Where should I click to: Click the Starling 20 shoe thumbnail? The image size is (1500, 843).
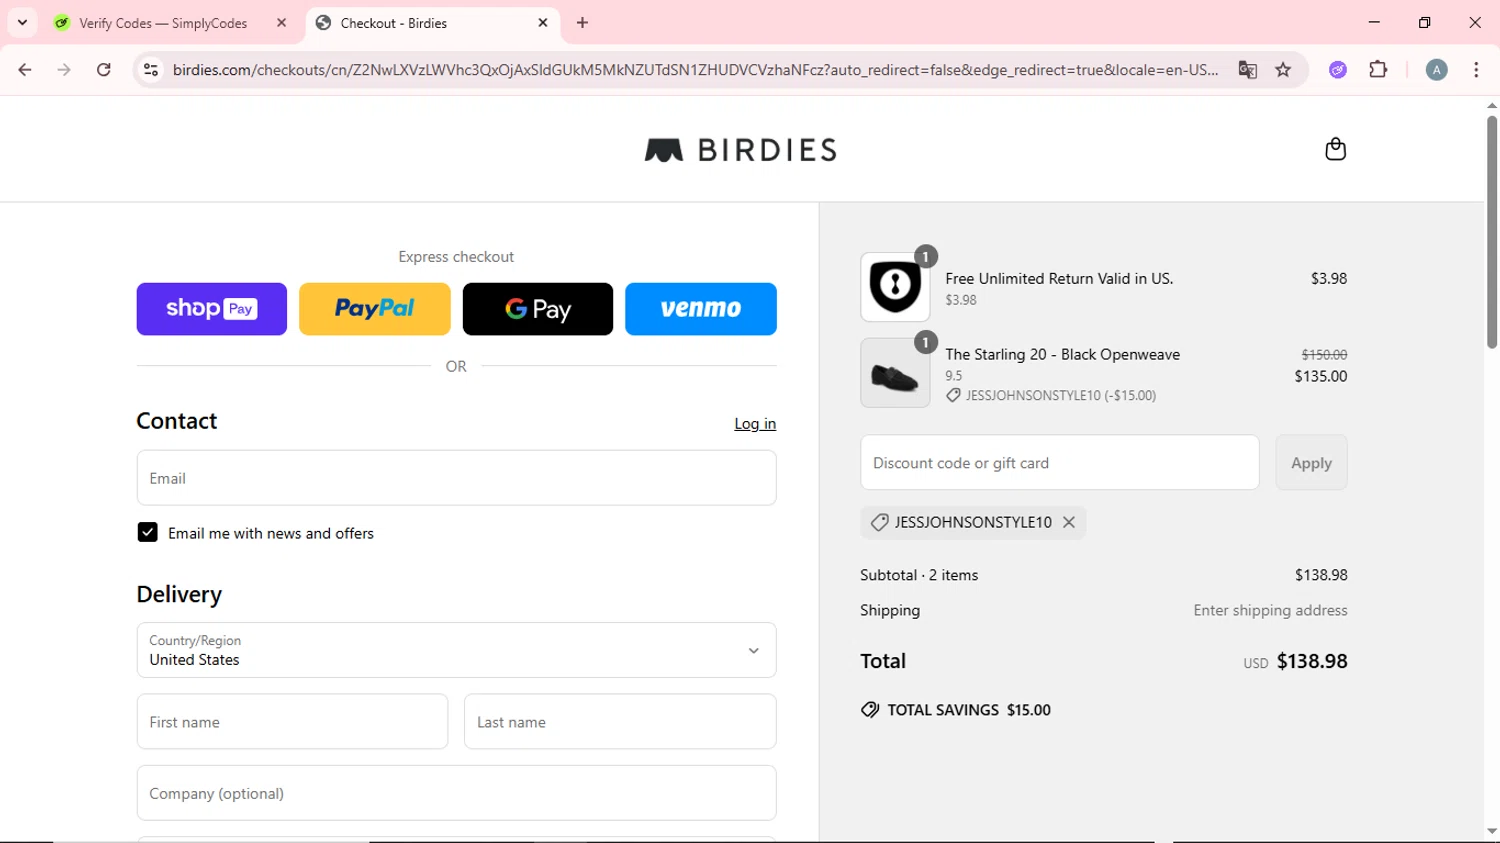click(x=895, y=373)
